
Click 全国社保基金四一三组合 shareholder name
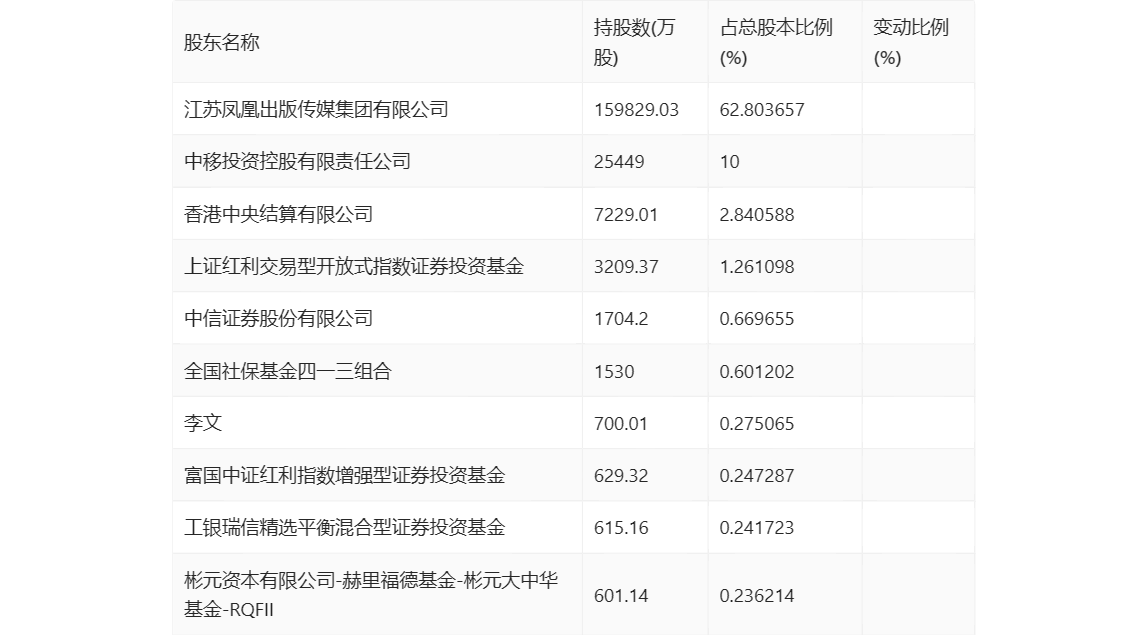click(288, 372)
